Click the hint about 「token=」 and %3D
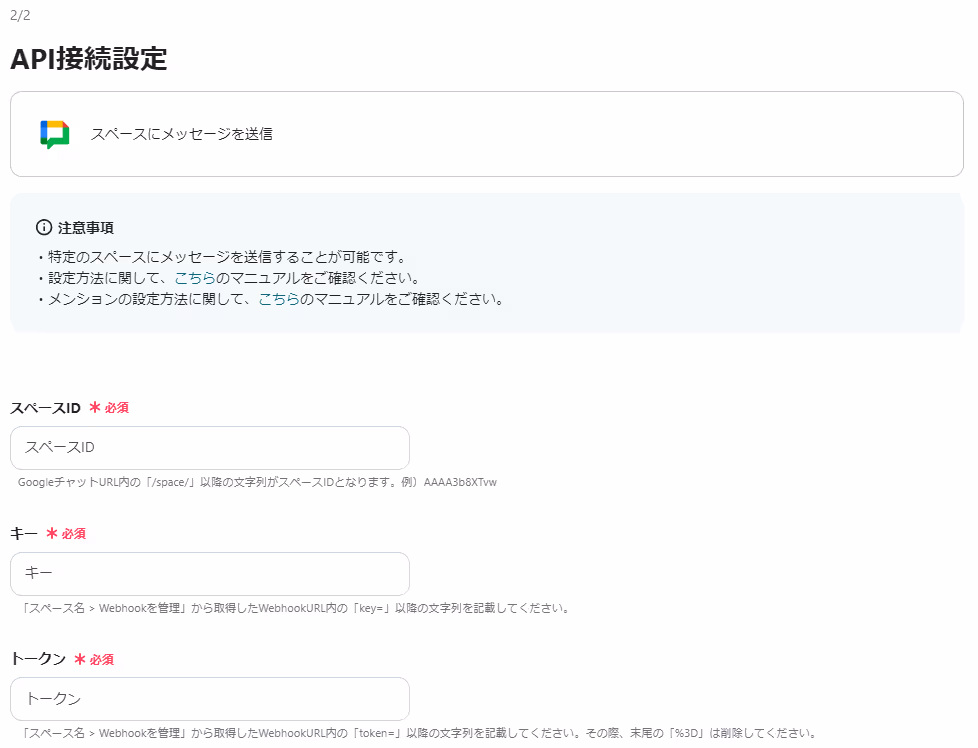Screen dimensions: 978x748 coord(418,733)
